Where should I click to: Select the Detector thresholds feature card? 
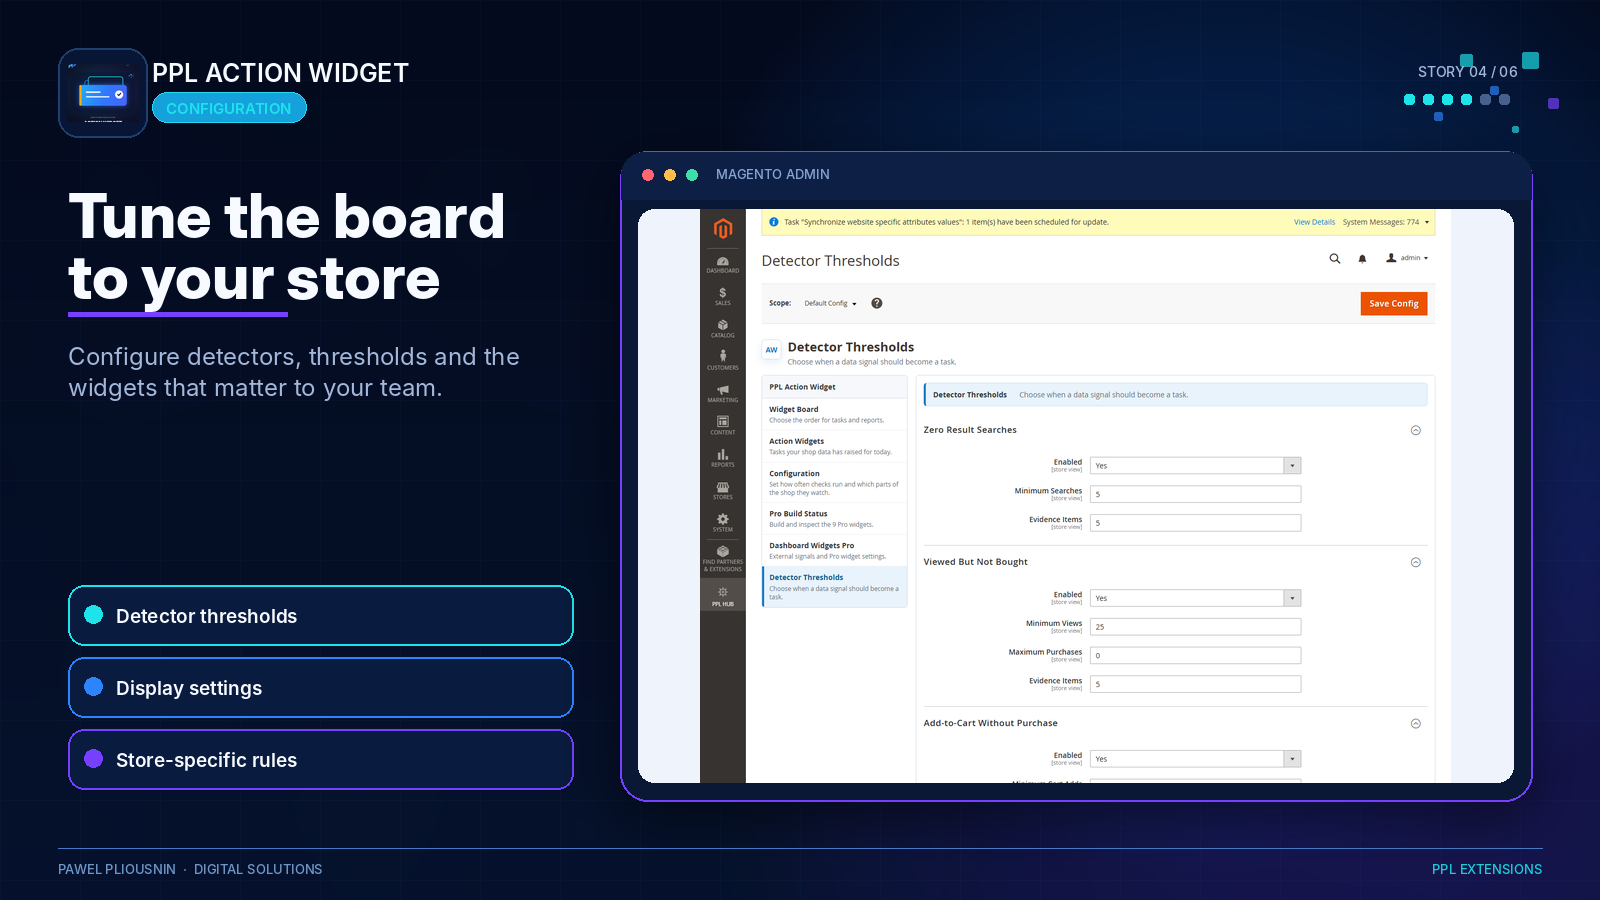(321, 616)
